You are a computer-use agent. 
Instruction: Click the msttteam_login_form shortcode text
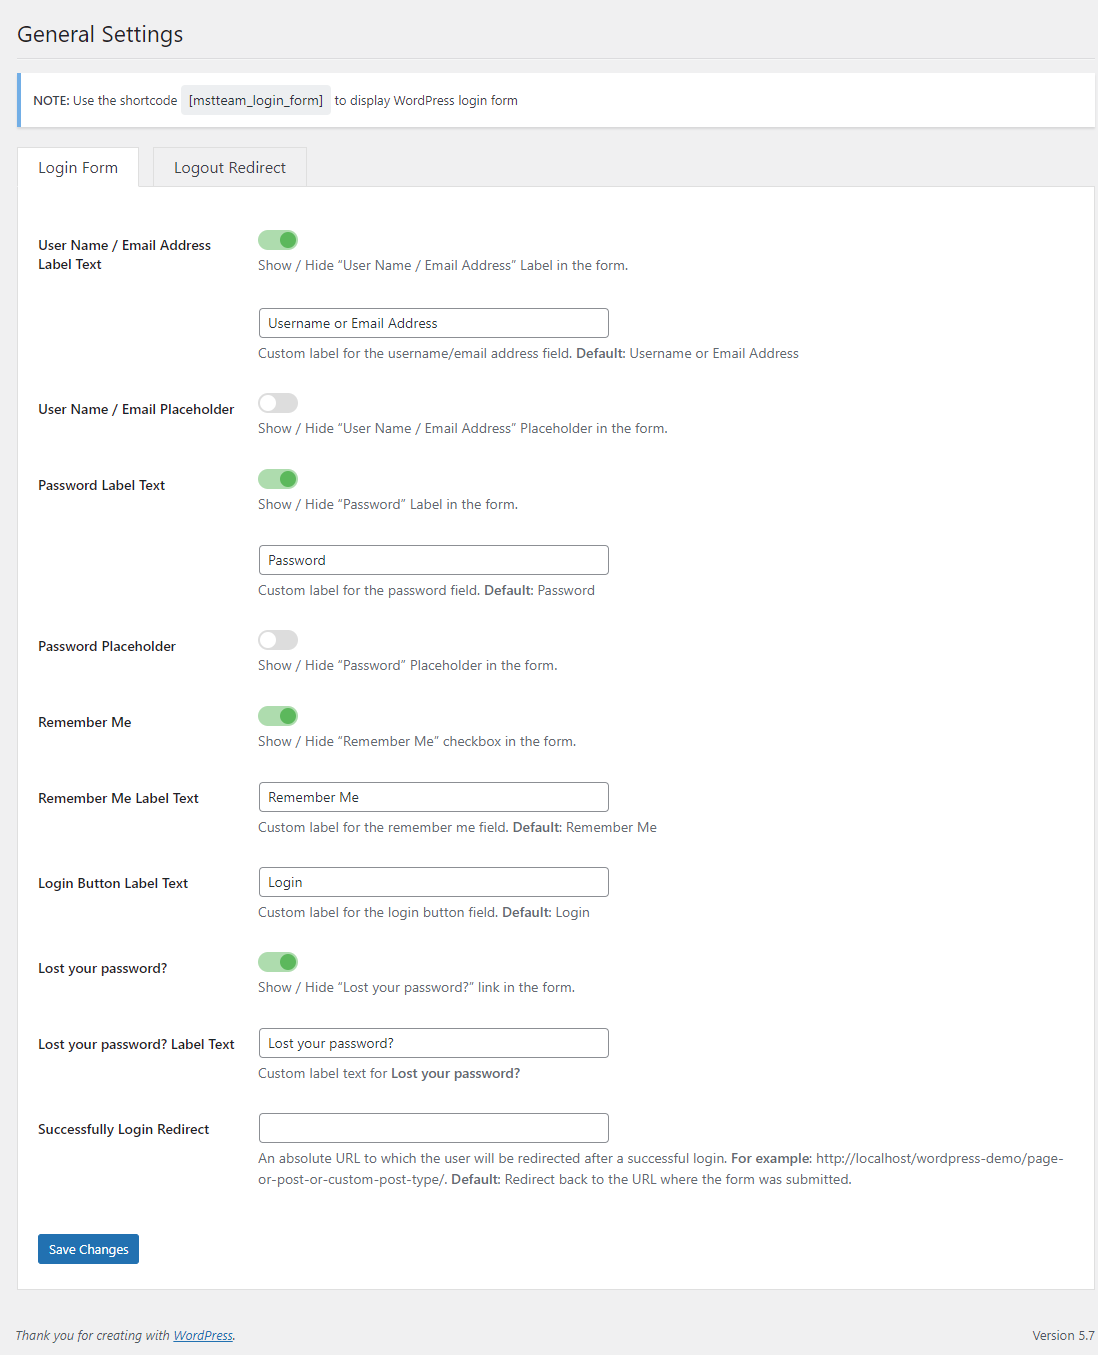[x=255, y=100]
